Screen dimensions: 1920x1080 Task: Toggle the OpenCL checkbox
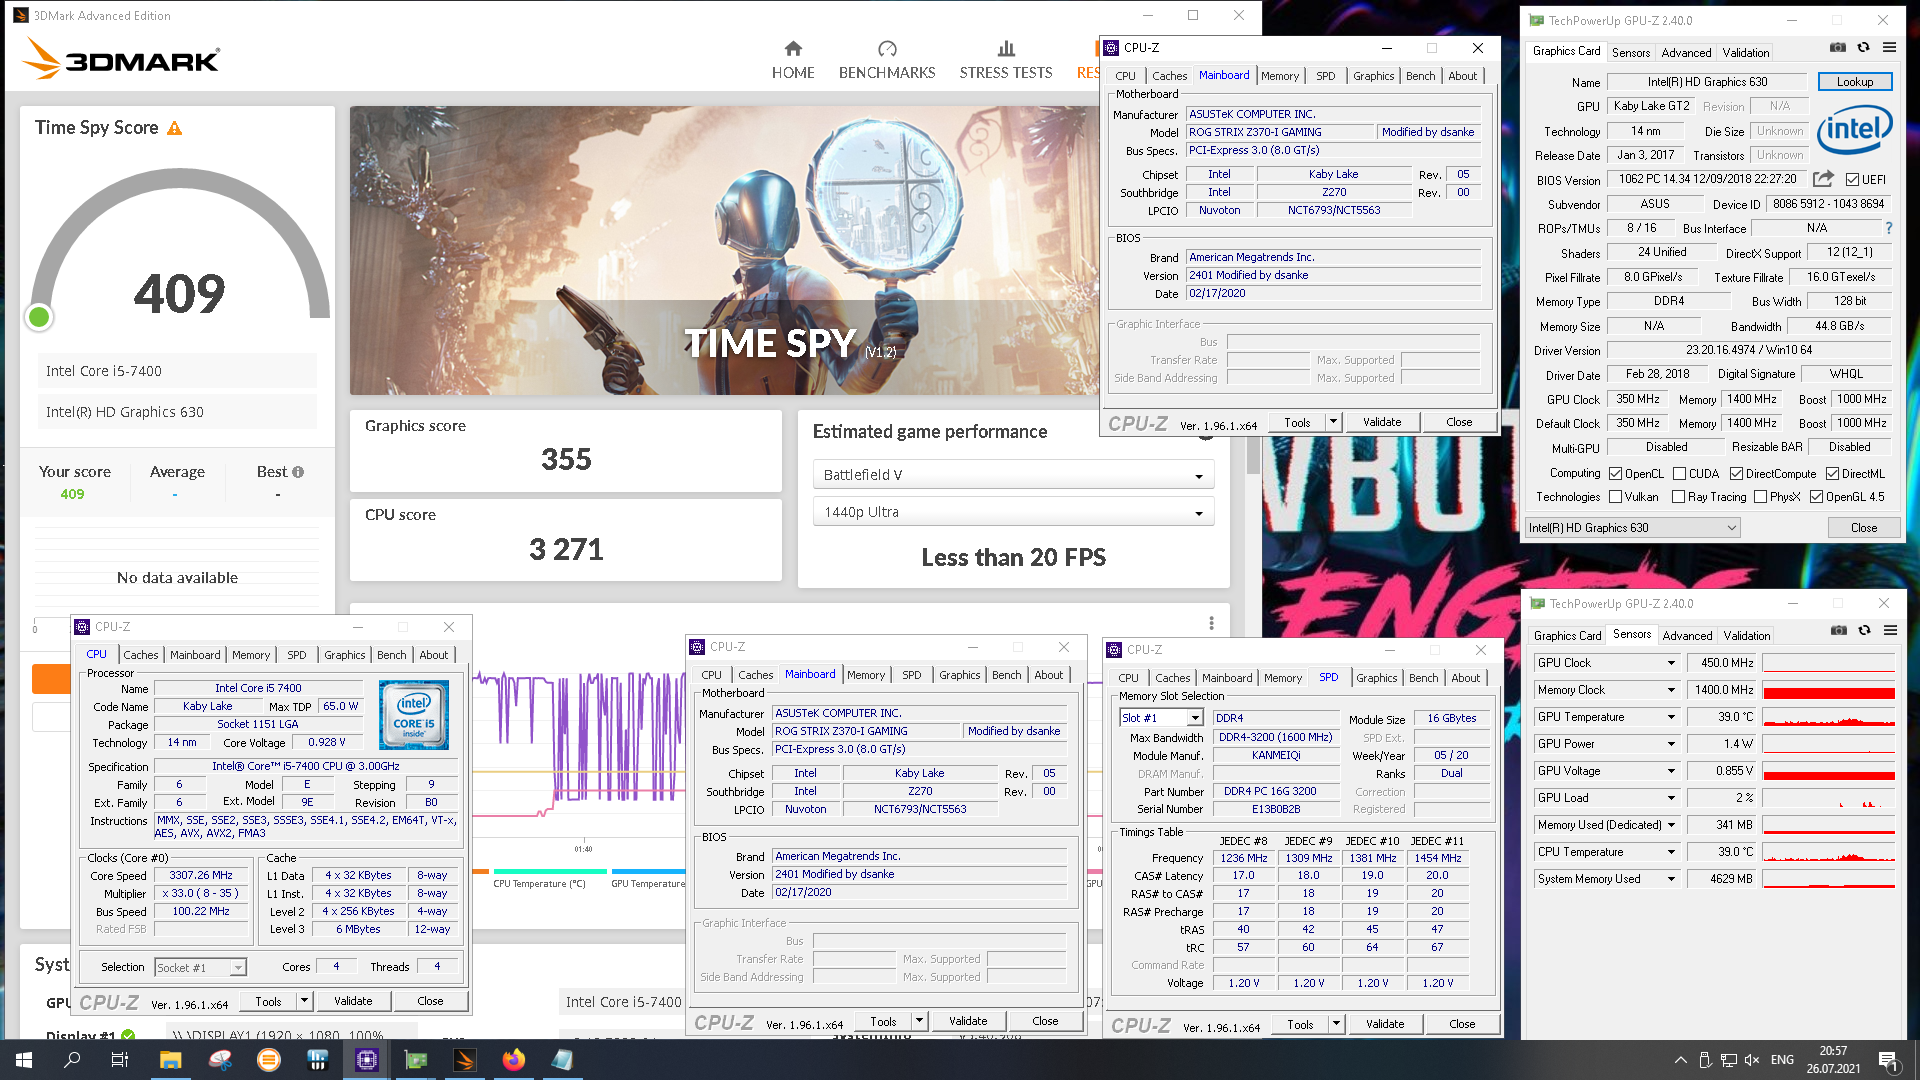[x=1615, y=473]
